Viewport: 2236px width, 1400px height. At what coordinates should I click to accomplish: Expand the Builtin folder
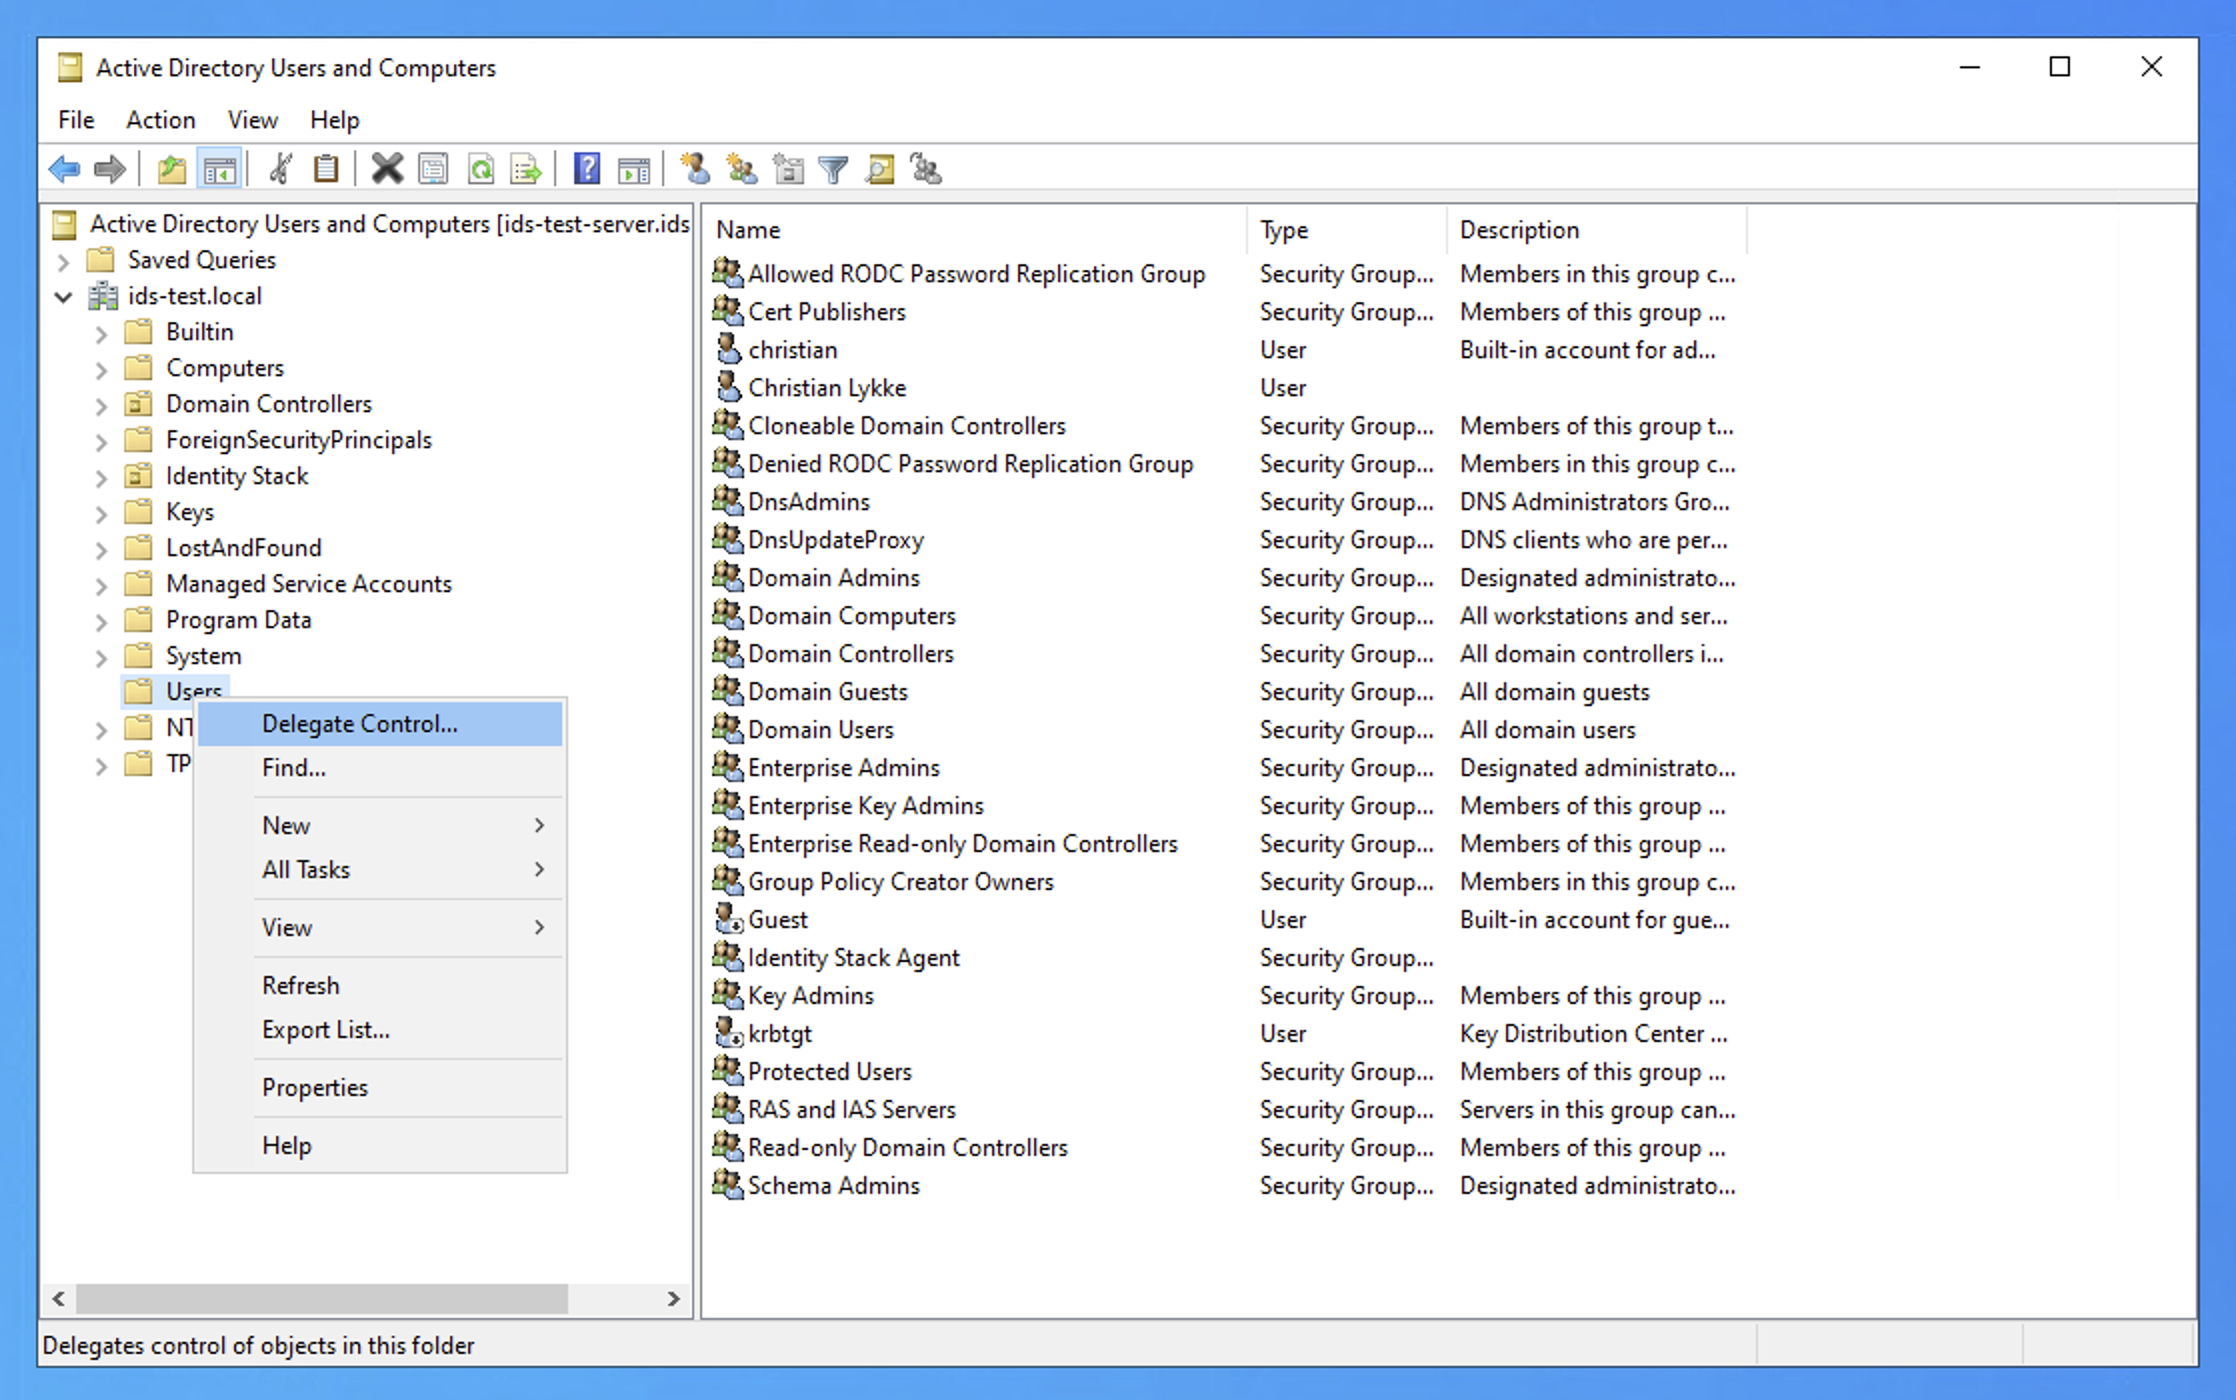101,333
